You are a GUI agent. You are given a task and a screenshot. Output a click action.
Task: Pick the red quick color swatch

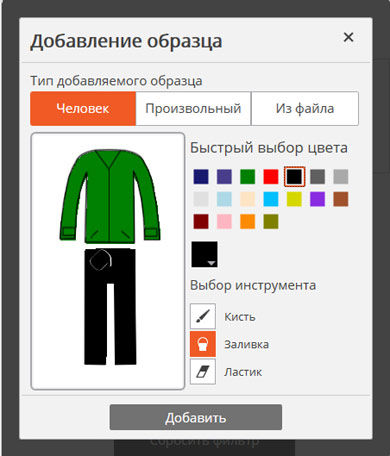pyautogui.click(x=271, y=177)
